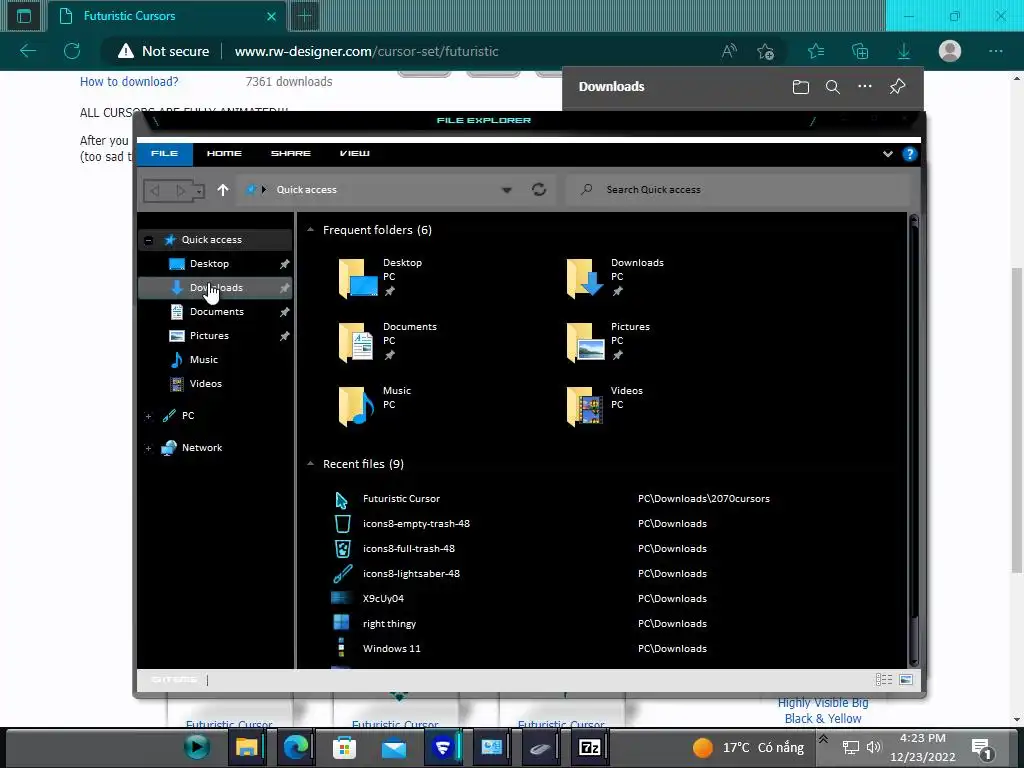Expand the PC tree node
The height and width of the screenshot is (768, 1024).
tap(149, 416)
